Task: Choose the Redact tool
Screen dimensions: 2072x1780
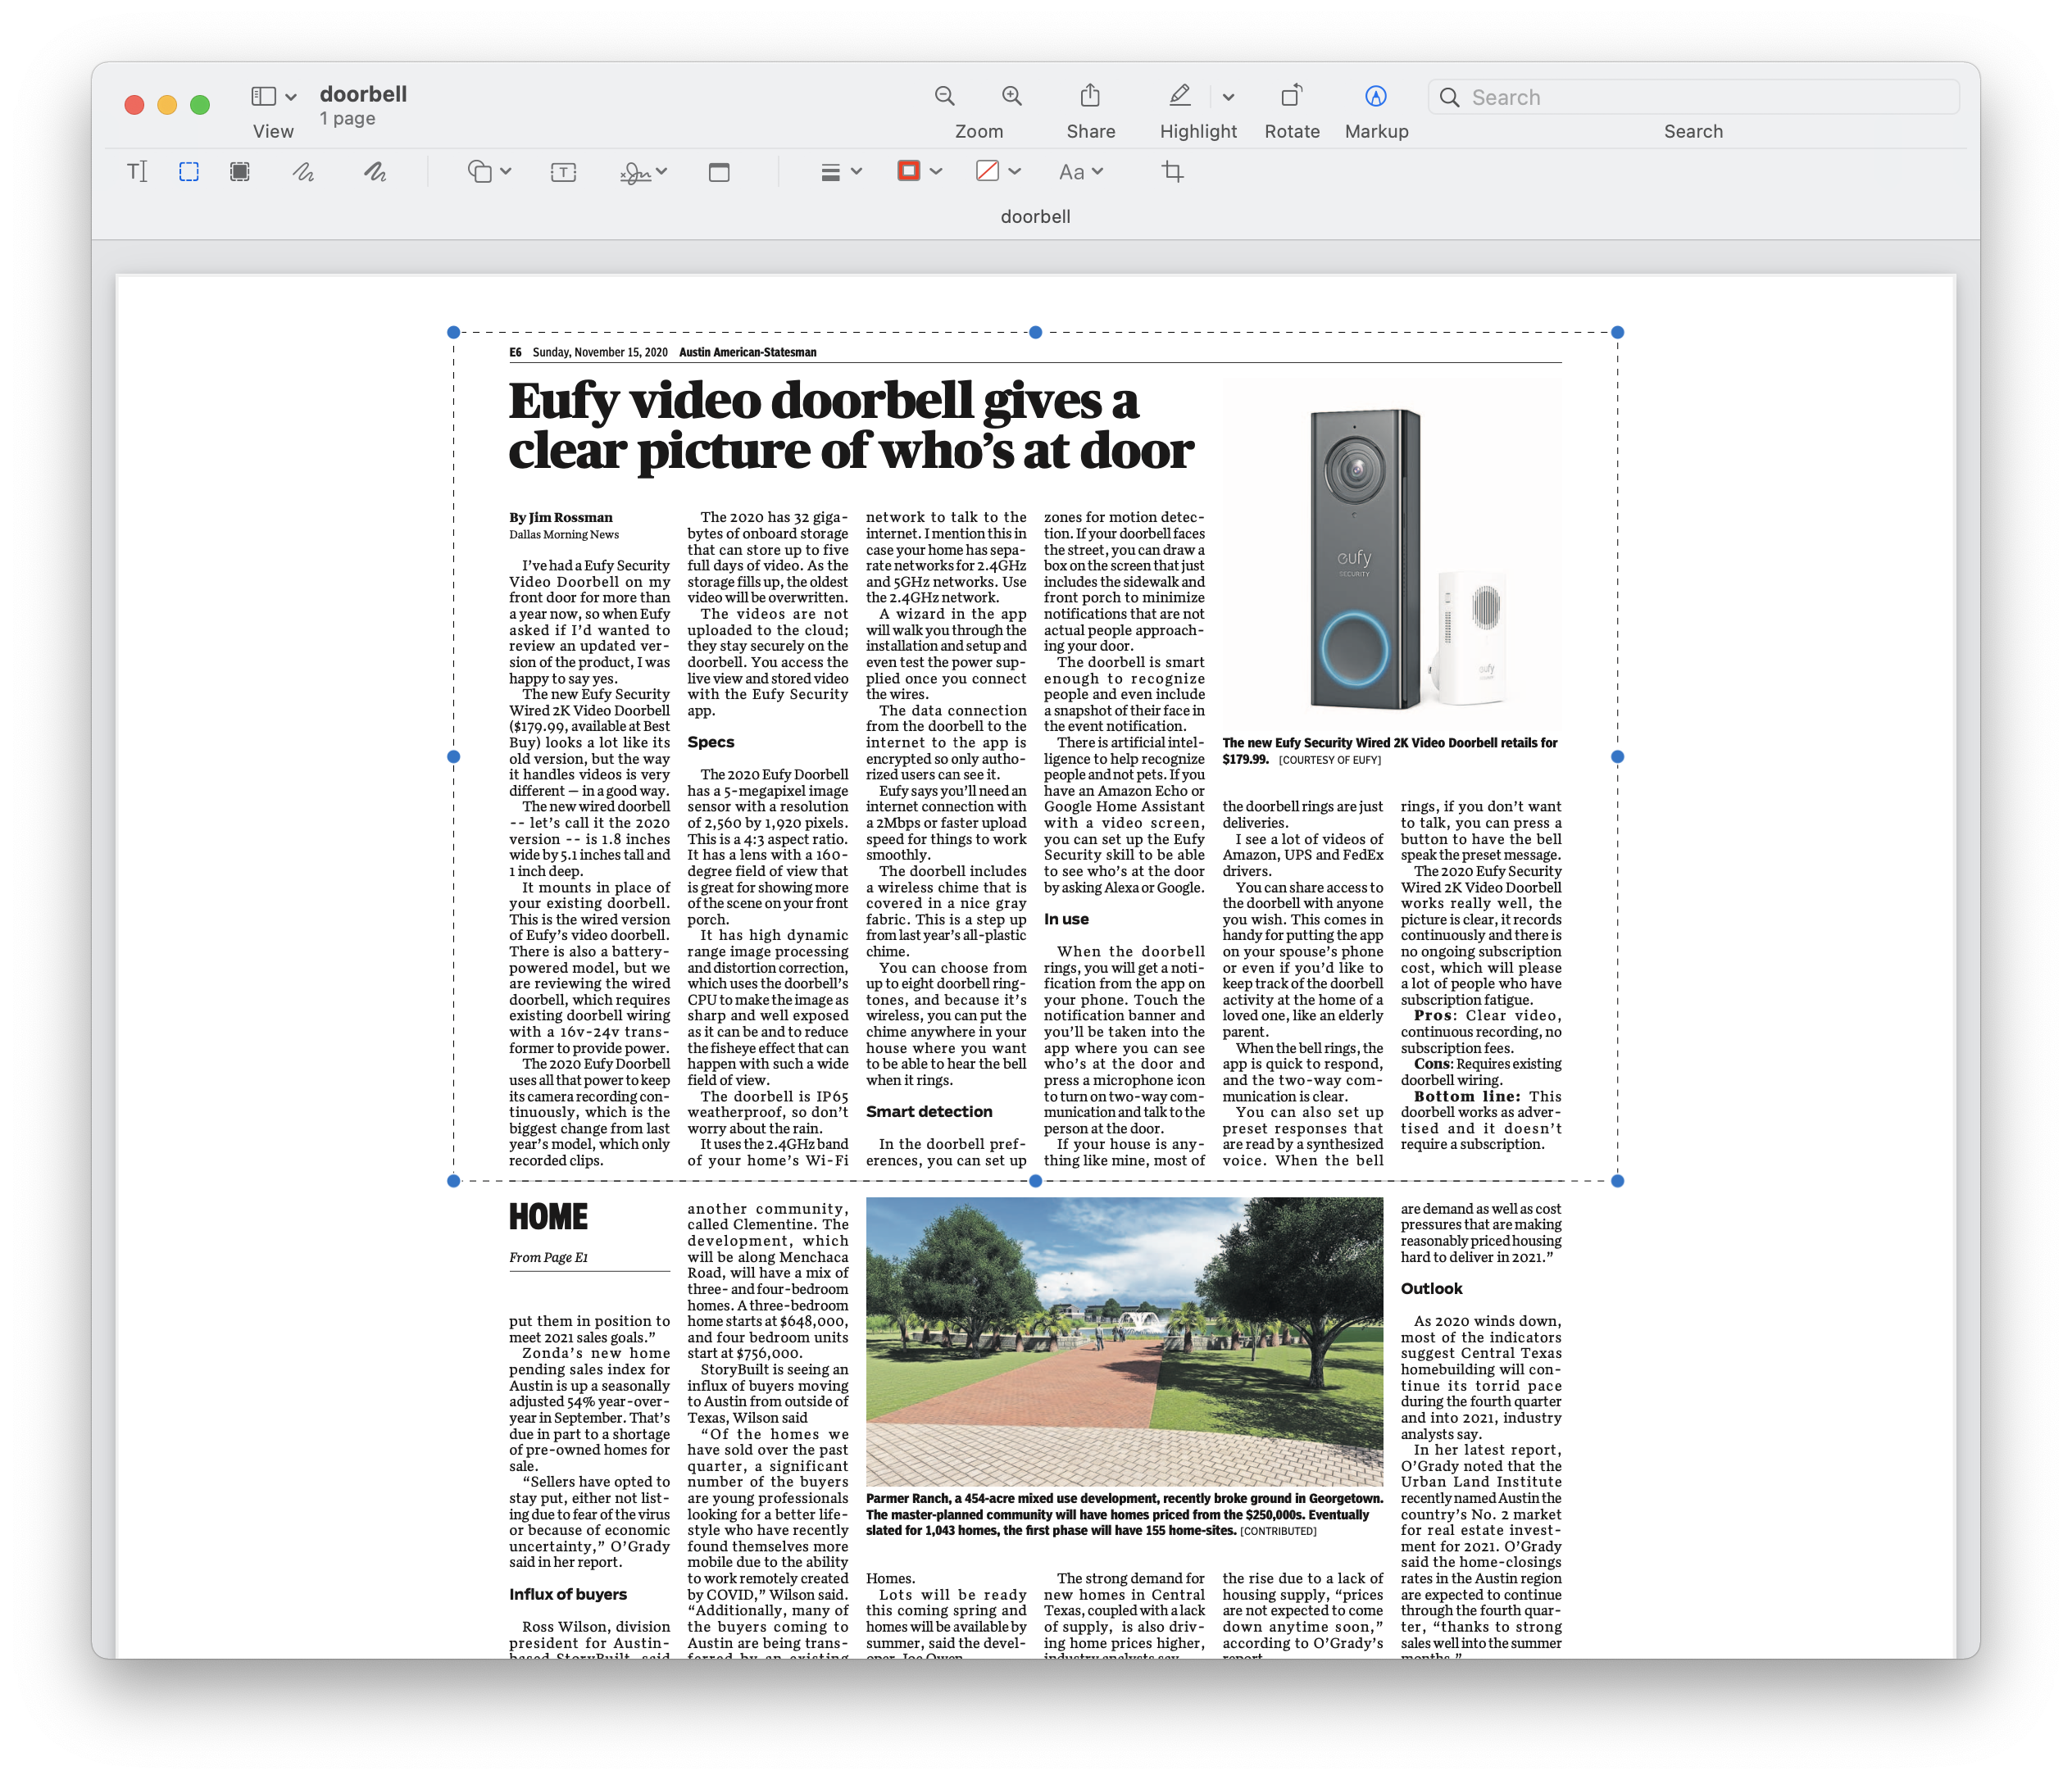Action: pos(240,172)
